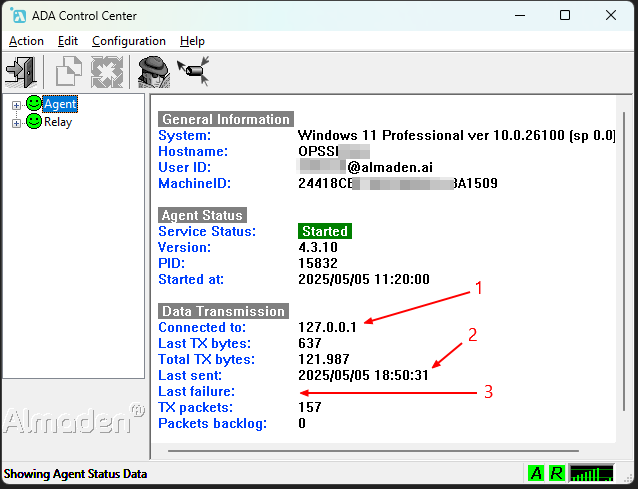Select the Relay tree item
Image resolution: width=638 pixels, height=489 pixels.
[x=58, y=122]
